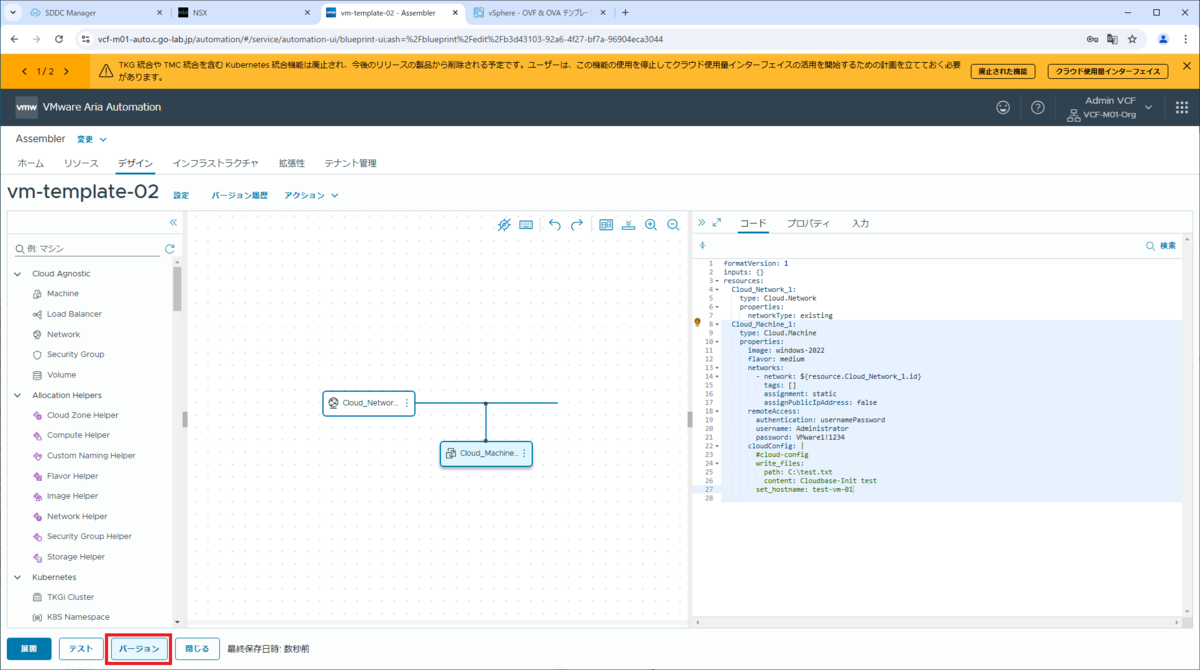Open feedback smiley icon in header
The height and width of the screenshot is (670, 1200).
[x=1003, y=107]
